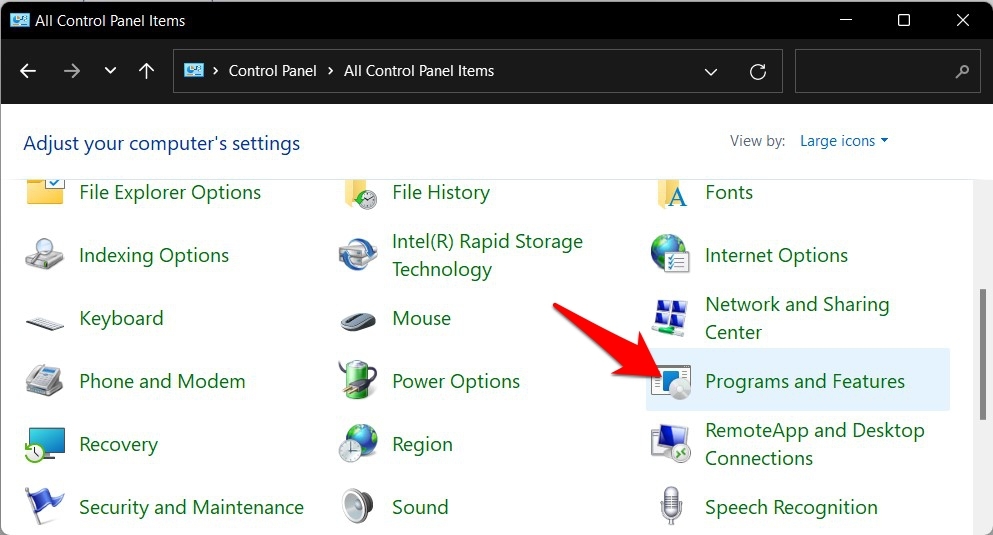Click the Indexing Options magnifier icon
The width and height of the screenshot is (993, 535).
pyautogui.click(x=45, y=256)
